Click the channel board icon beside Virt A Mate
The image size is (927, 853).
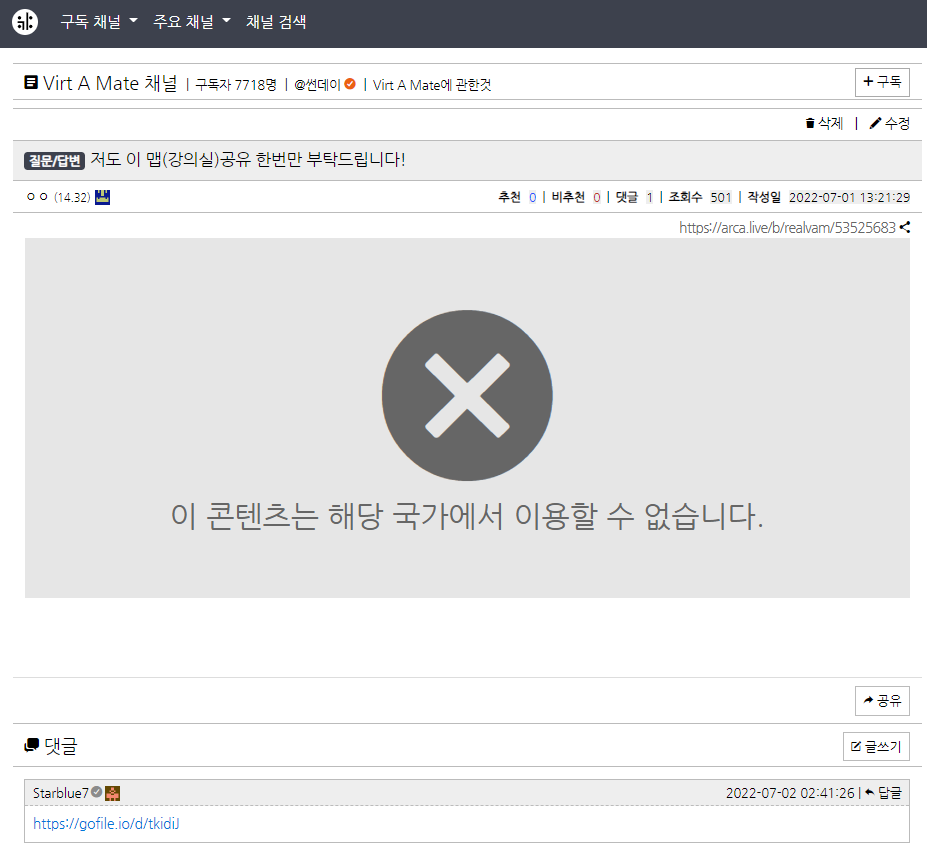[31, 82]
